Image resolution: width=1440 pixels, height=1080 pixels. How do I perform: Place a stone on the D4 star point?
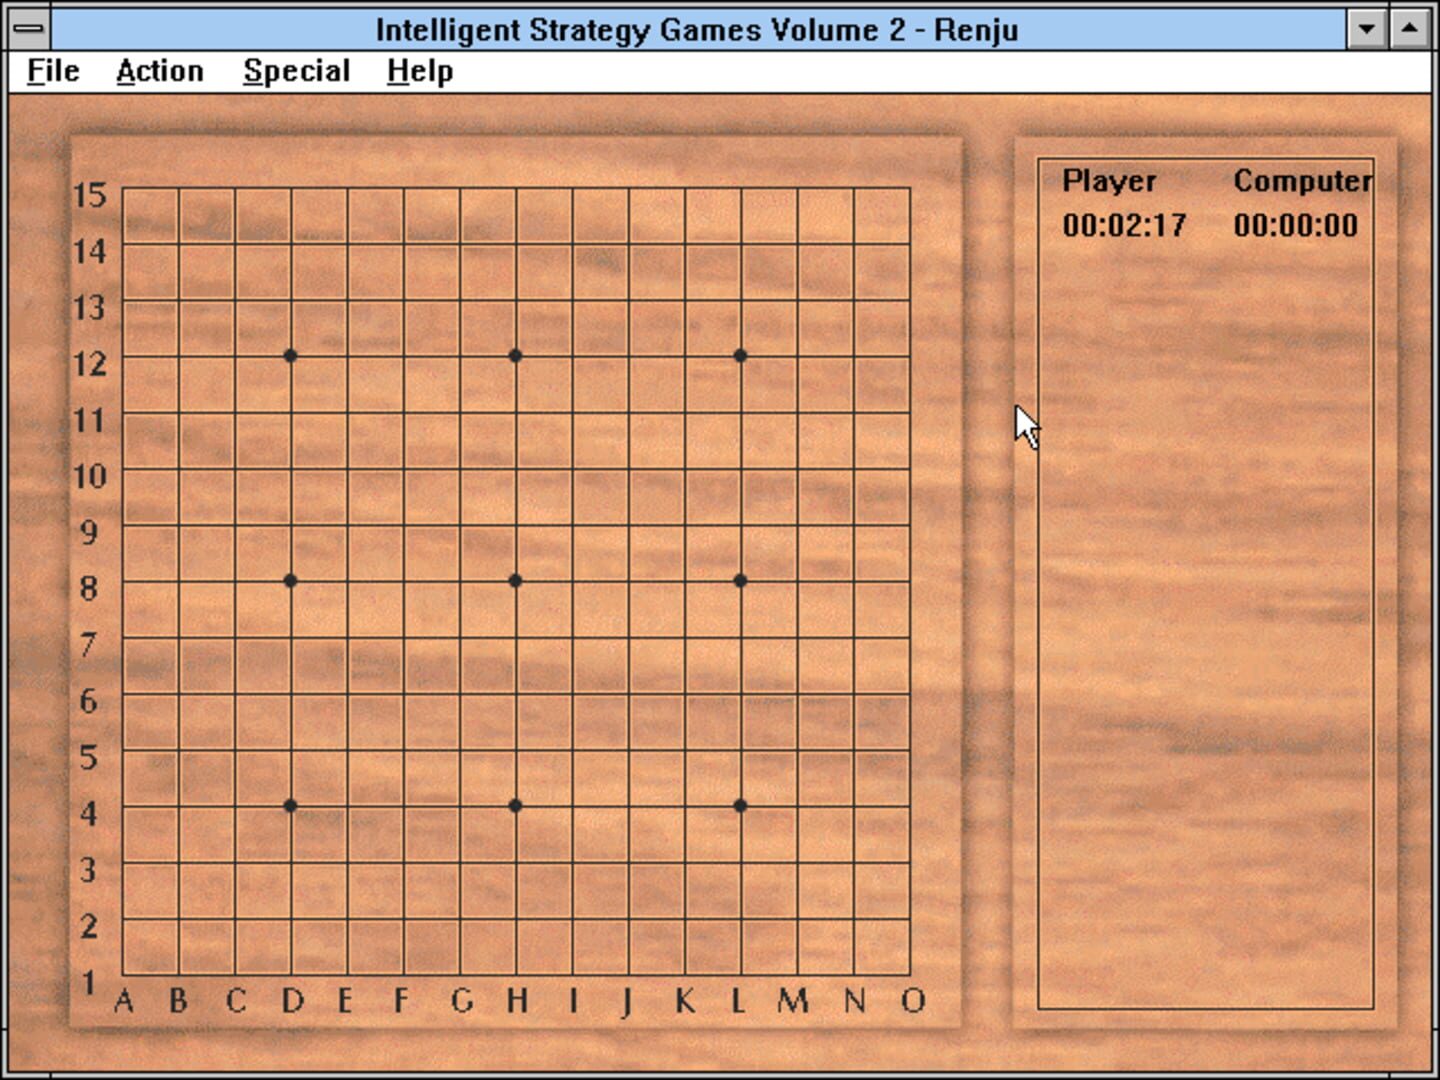point(290,804)
